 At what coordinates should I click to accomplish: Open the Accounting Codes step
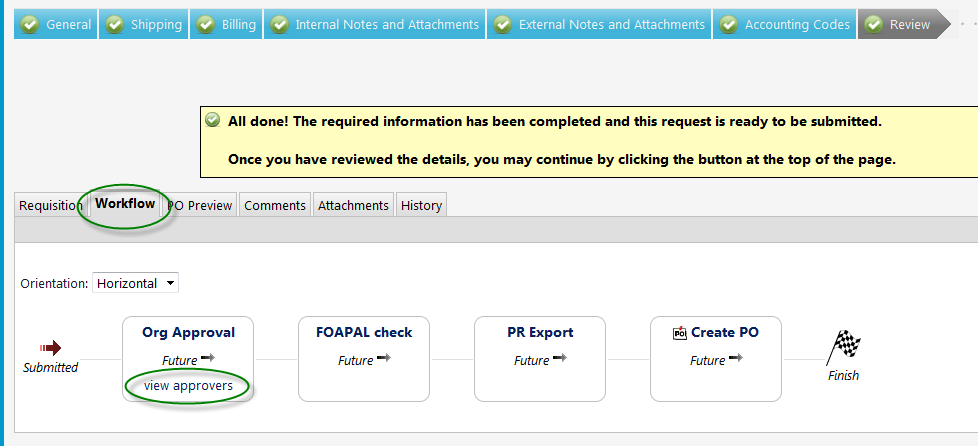tap(785, 25)
